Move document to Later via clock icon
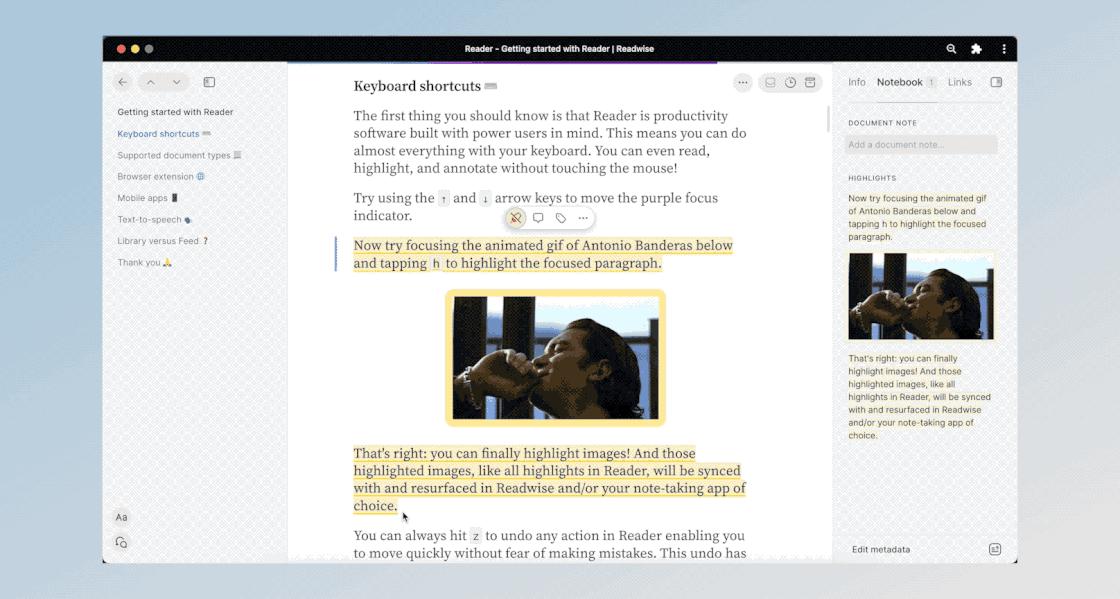The height and width of the screenshot is (599, 1120). [x=790, y=82]
